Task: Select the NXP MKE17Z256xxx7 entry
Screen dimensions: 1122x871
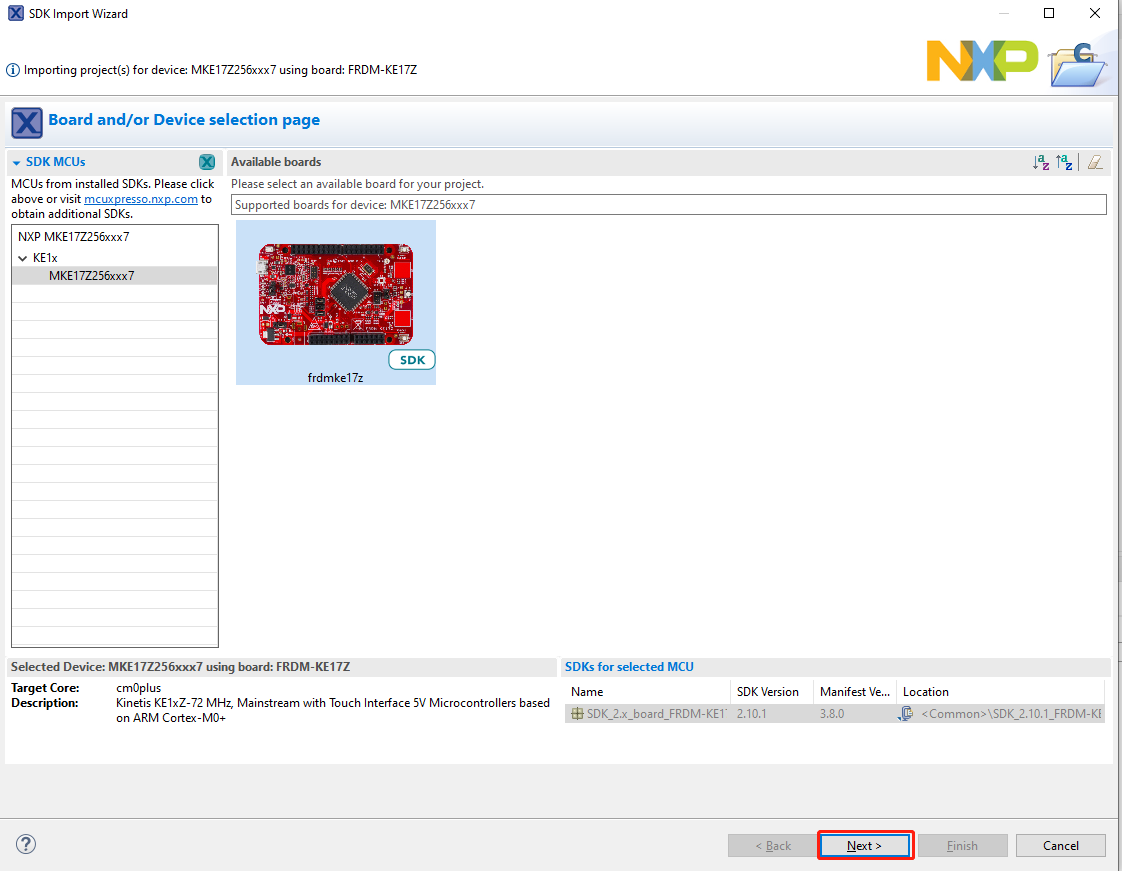Action: point(73,237)
